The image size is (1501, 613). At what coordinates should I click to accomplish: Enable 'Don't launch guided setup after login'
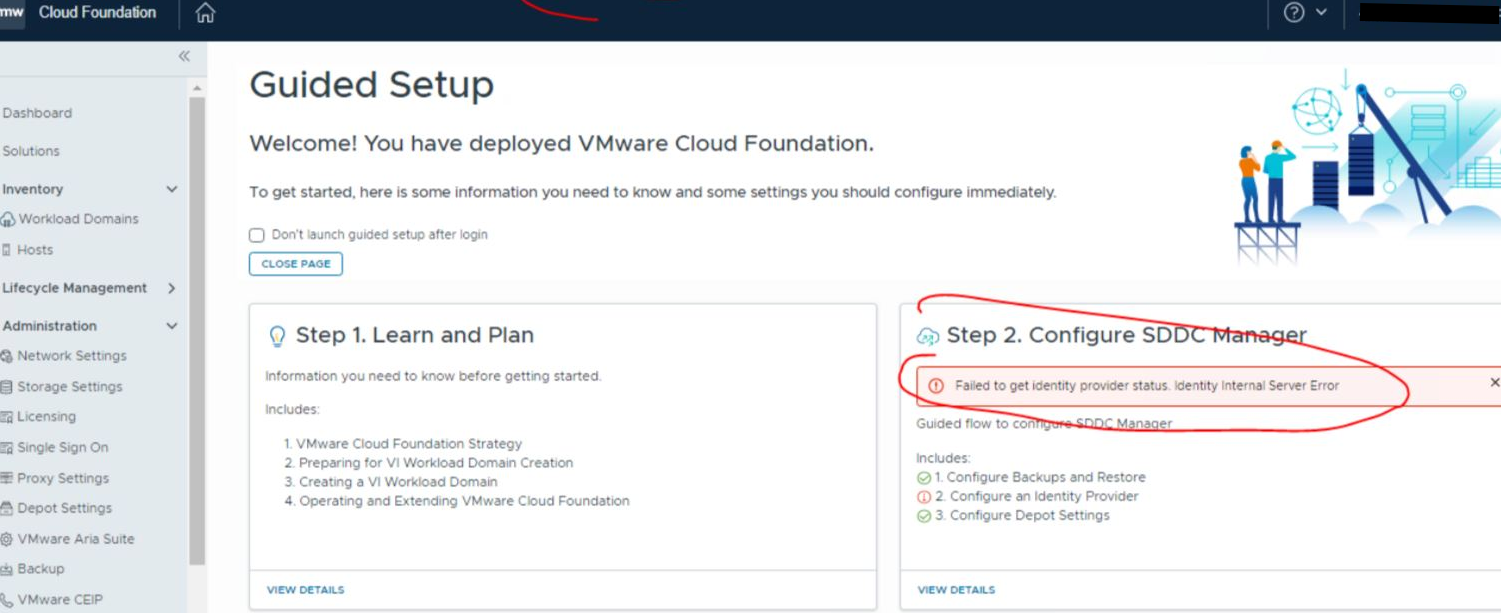[257, 235]
